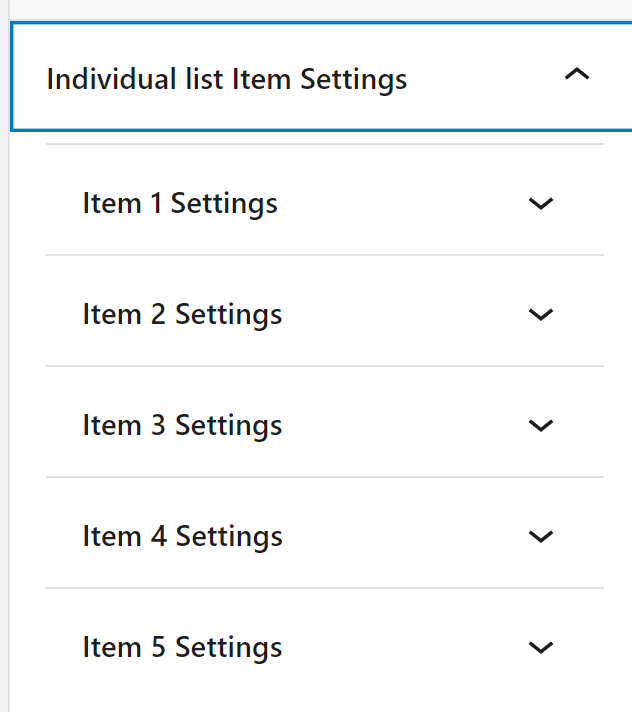
Task: Click the down chevron for Item 1 Settings
Action: 541,204
